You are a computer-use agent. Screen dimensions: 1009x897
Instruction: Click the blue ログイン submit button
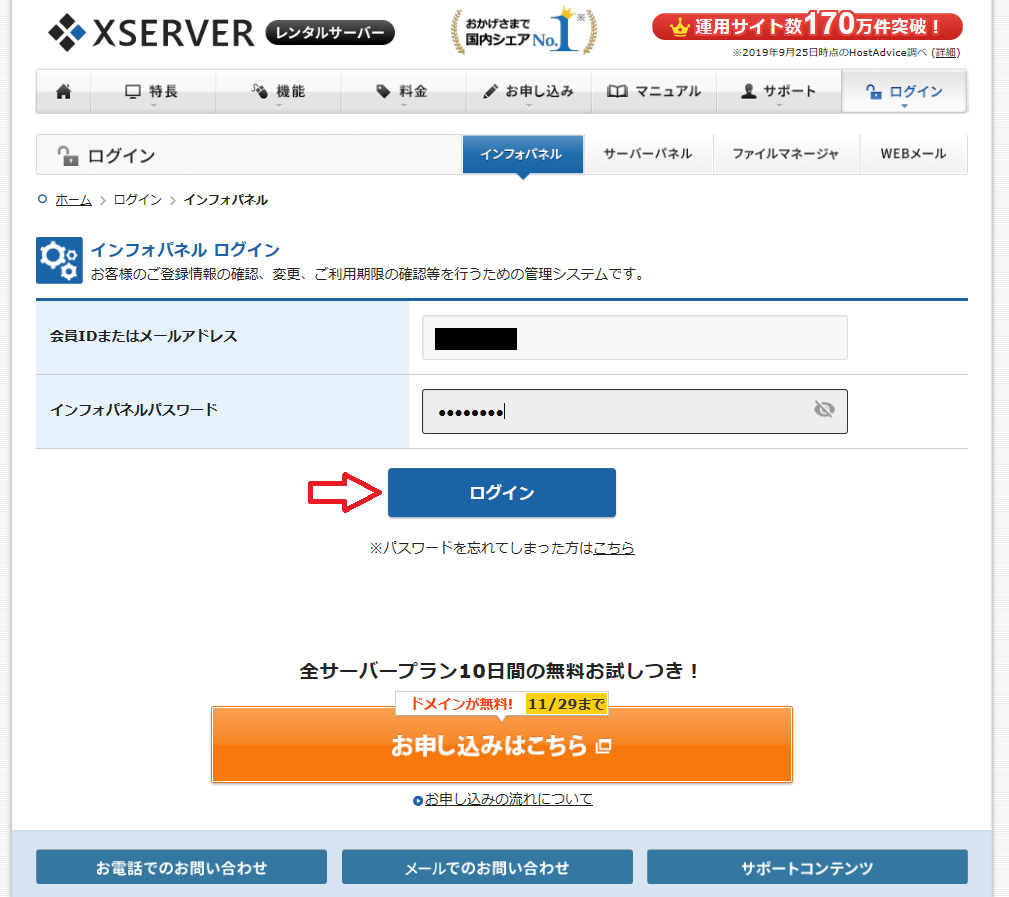point(502,493)
